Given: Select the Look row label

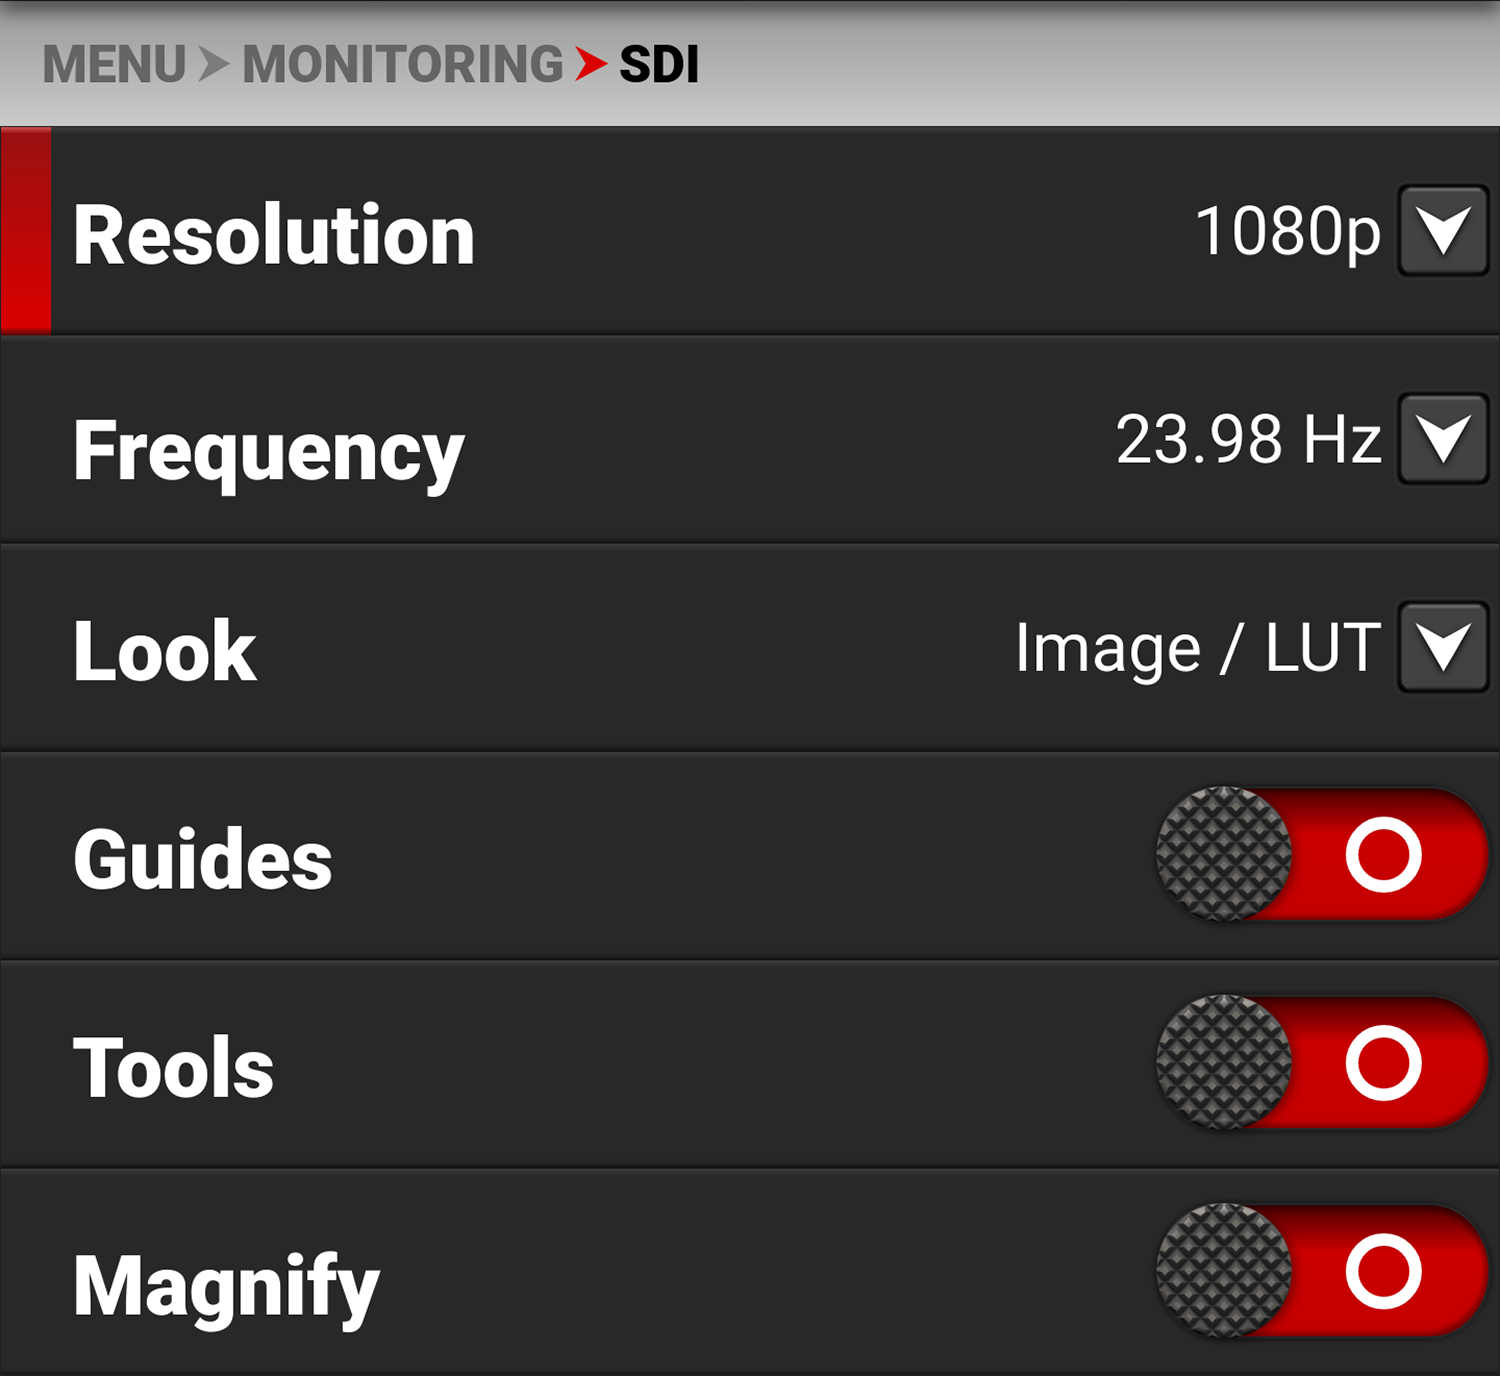Looking at the screenshot, I should [x=165, y=651].
